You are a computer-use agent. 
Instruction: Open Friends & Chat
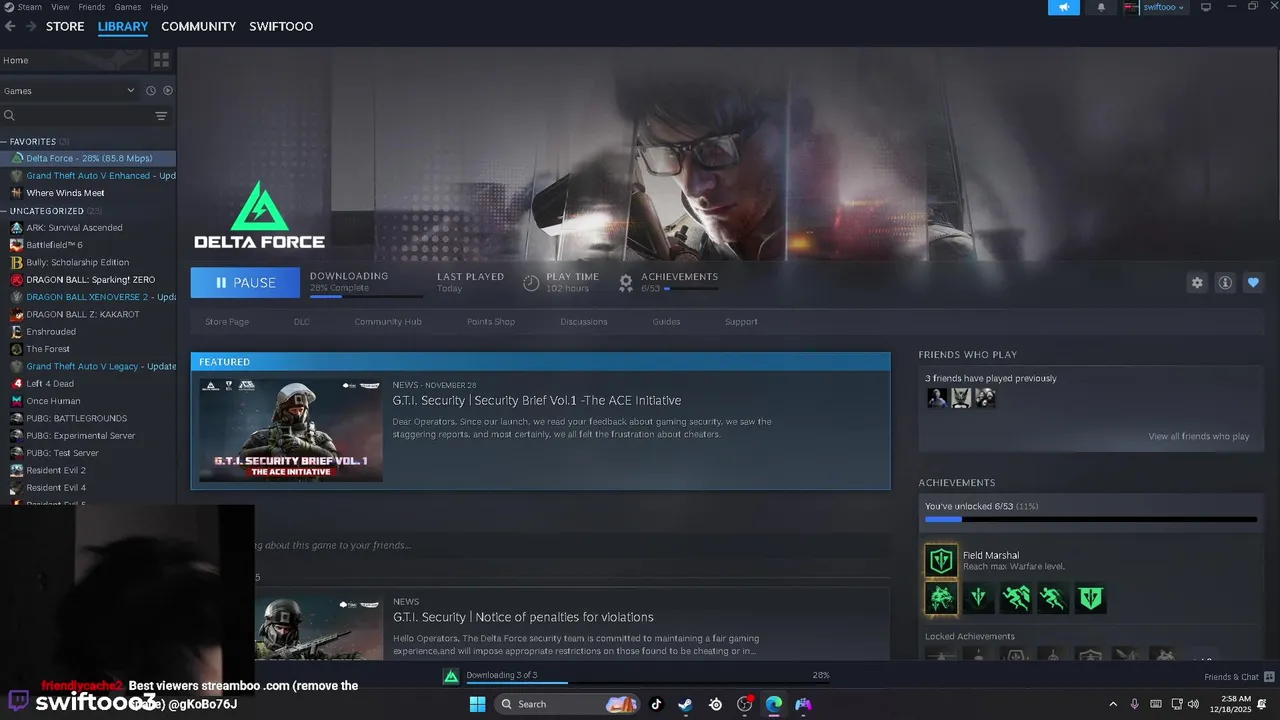pos(1239,677)
